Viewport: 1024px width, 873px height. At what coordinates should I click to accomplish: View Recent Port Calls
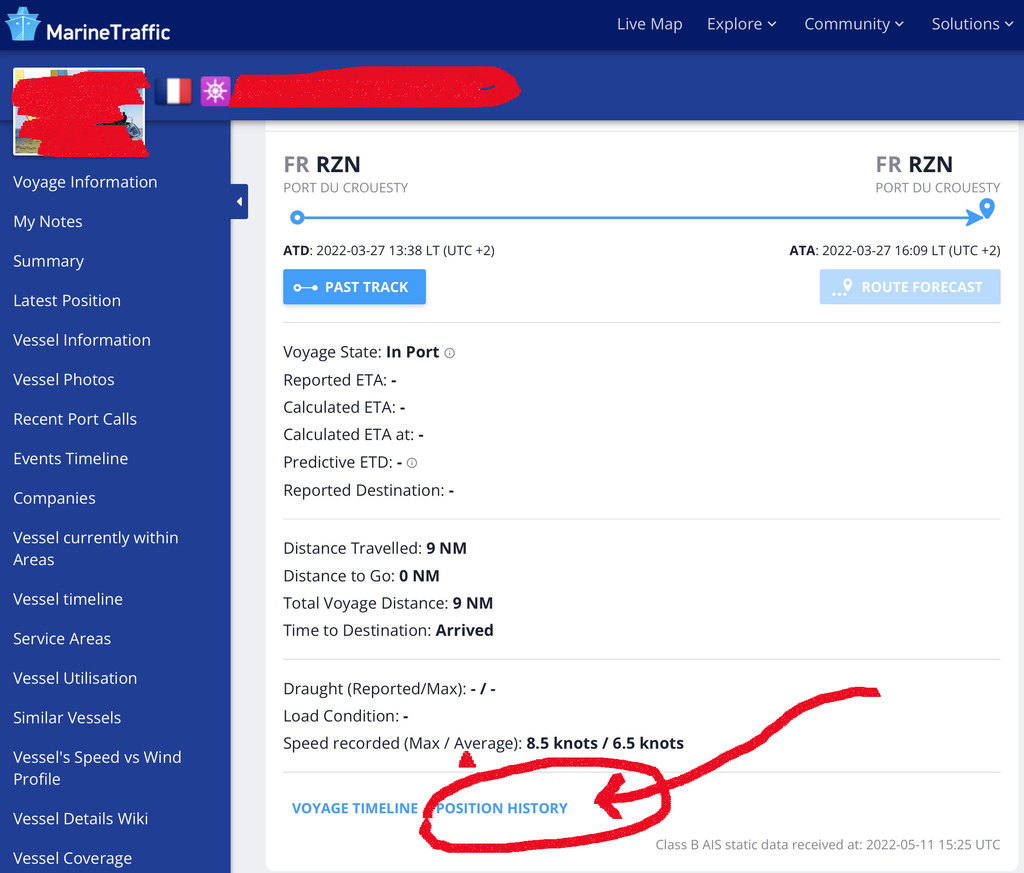[74, 419]
